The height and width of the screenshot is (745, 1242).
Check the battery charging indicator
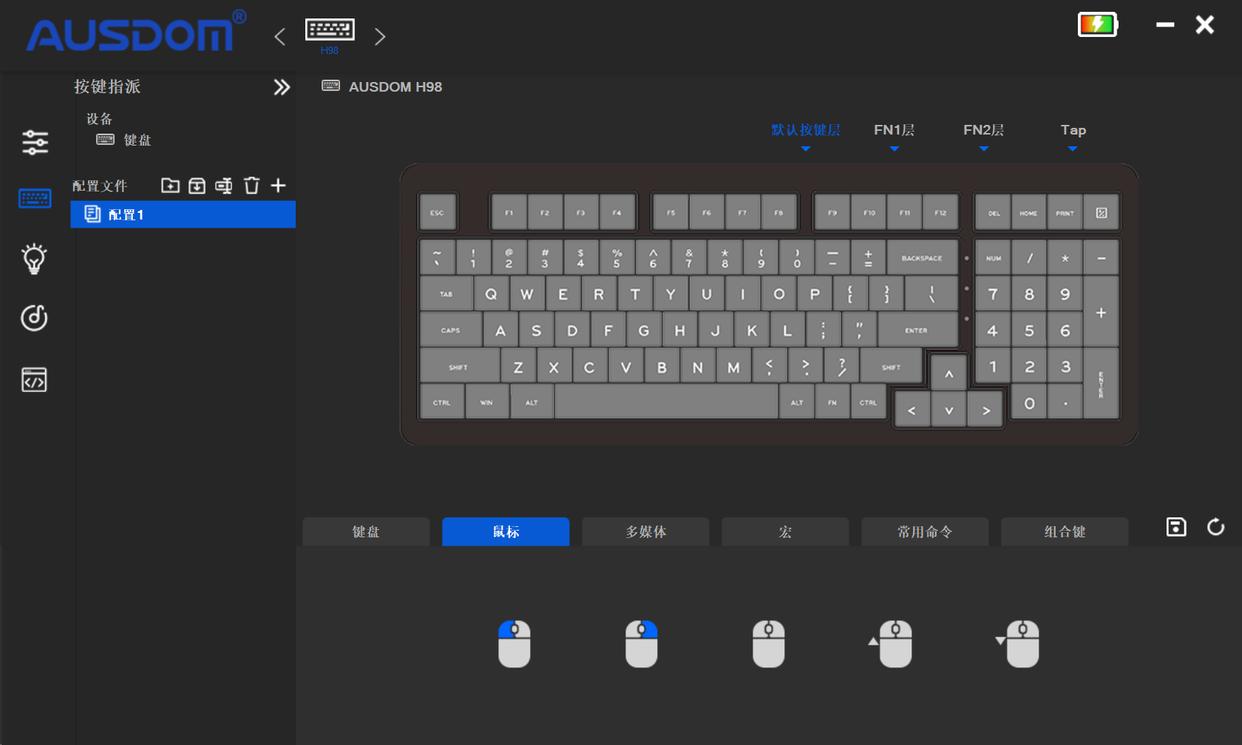tap(1098, 24)
